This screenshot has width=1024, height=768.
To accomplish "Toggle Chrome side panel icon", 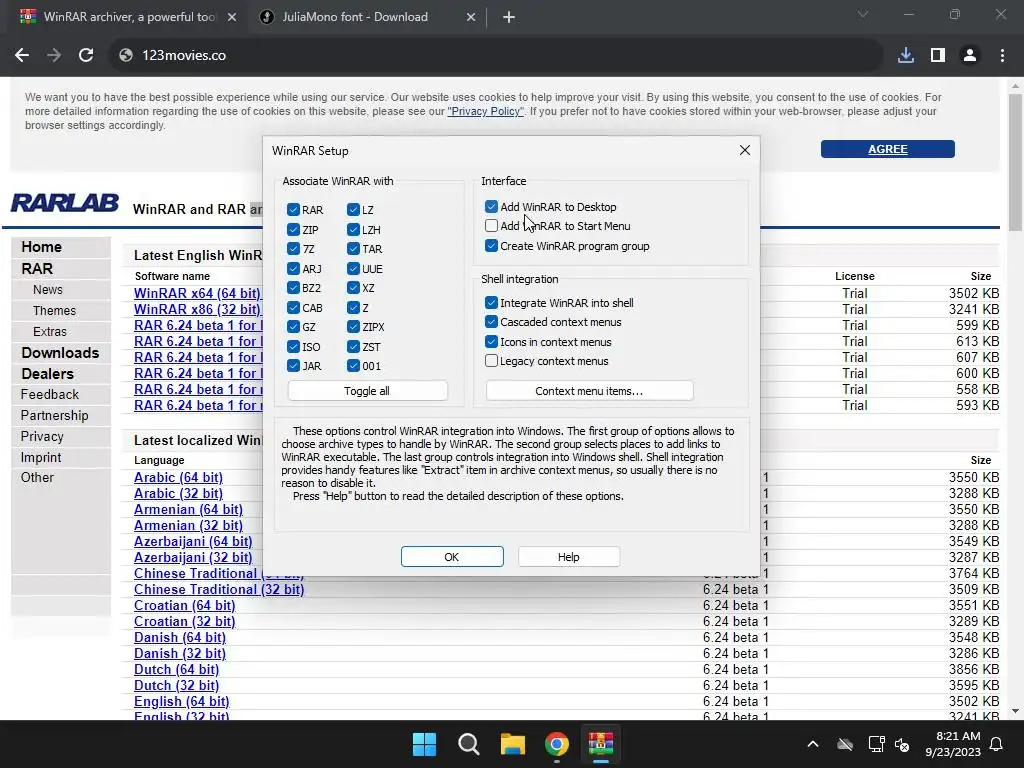I will [938, 56].
